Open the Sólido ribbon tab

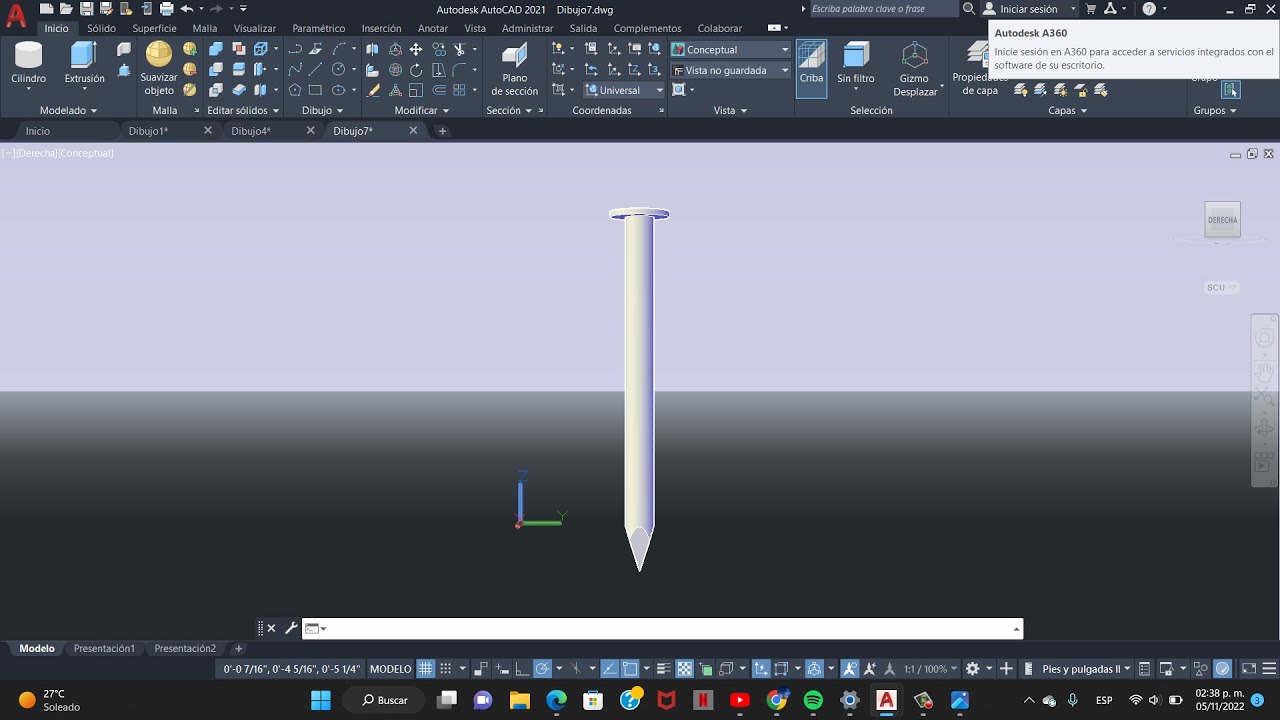coord(101,28)
